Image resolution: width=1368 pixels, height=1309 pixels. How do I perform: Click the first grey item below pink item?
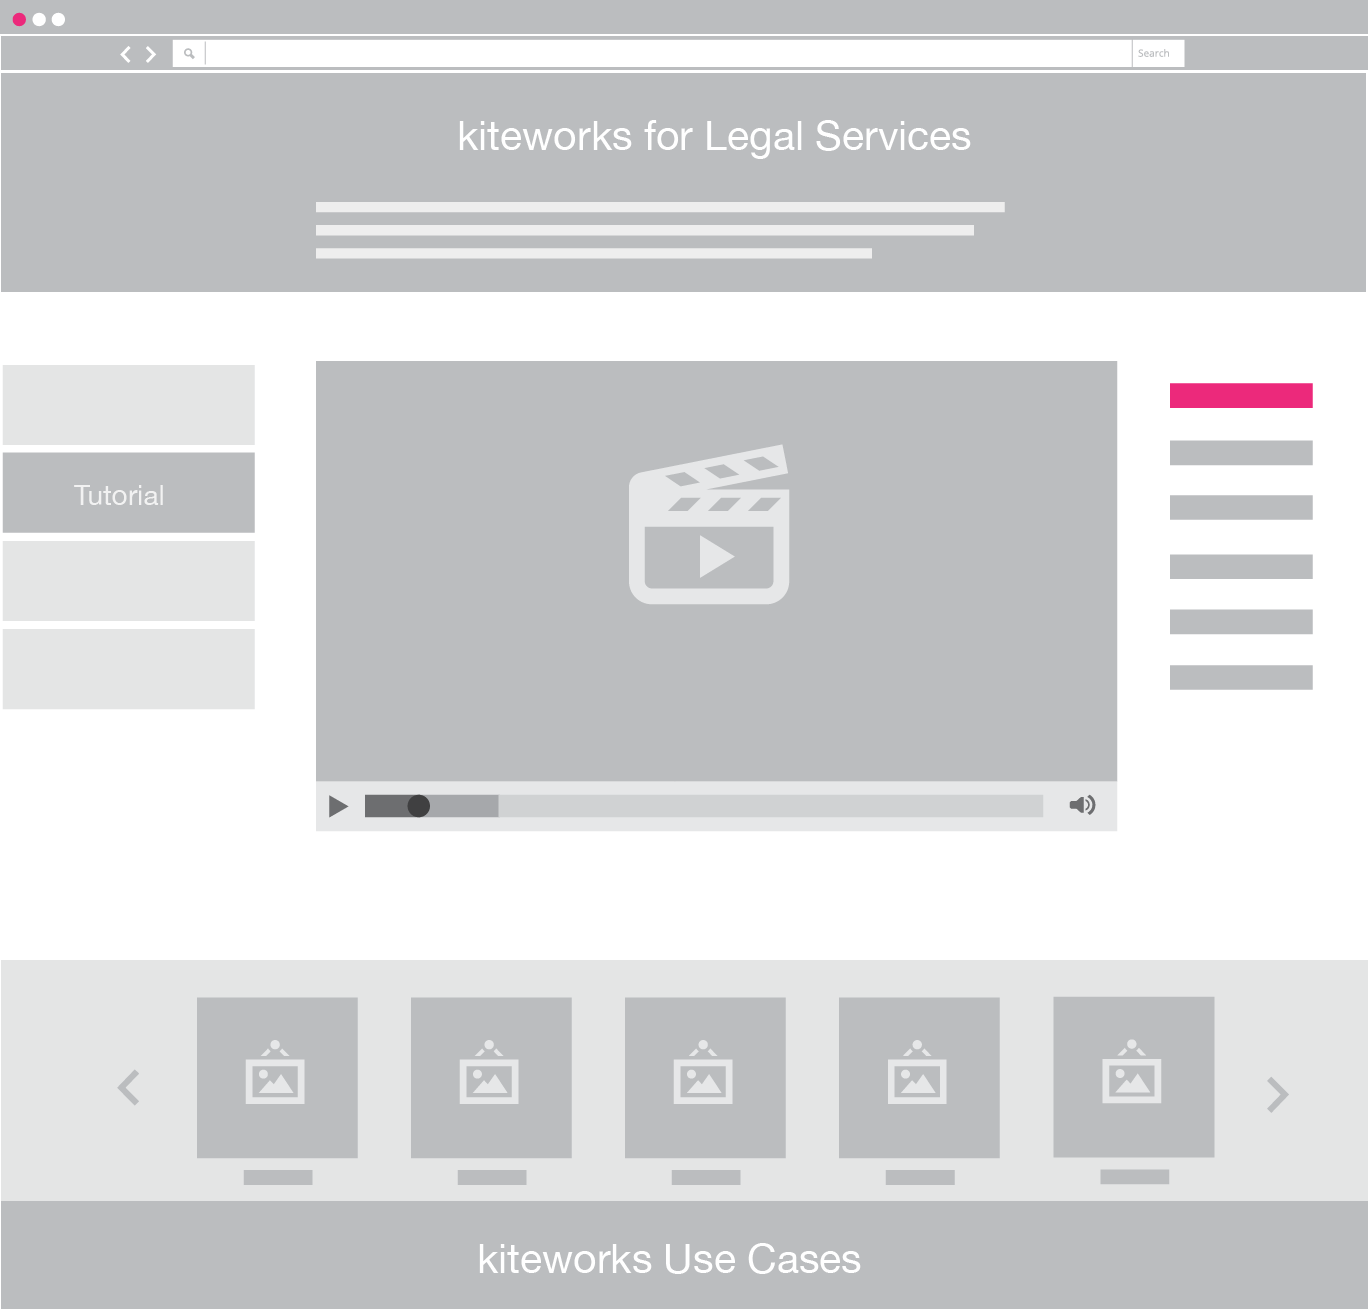coord(1241,453)
